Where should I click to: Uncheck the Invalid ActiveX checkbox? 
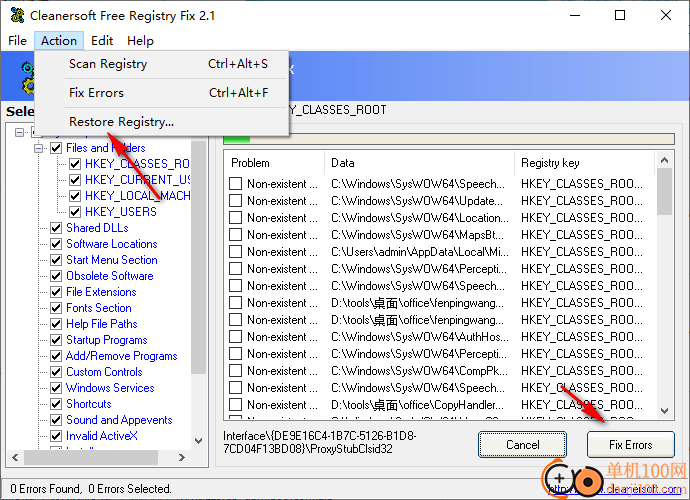56,436
